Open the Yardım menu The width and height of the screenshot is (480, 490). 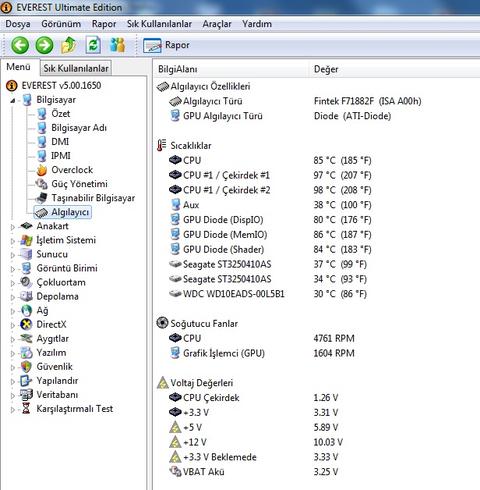[257, 24]
